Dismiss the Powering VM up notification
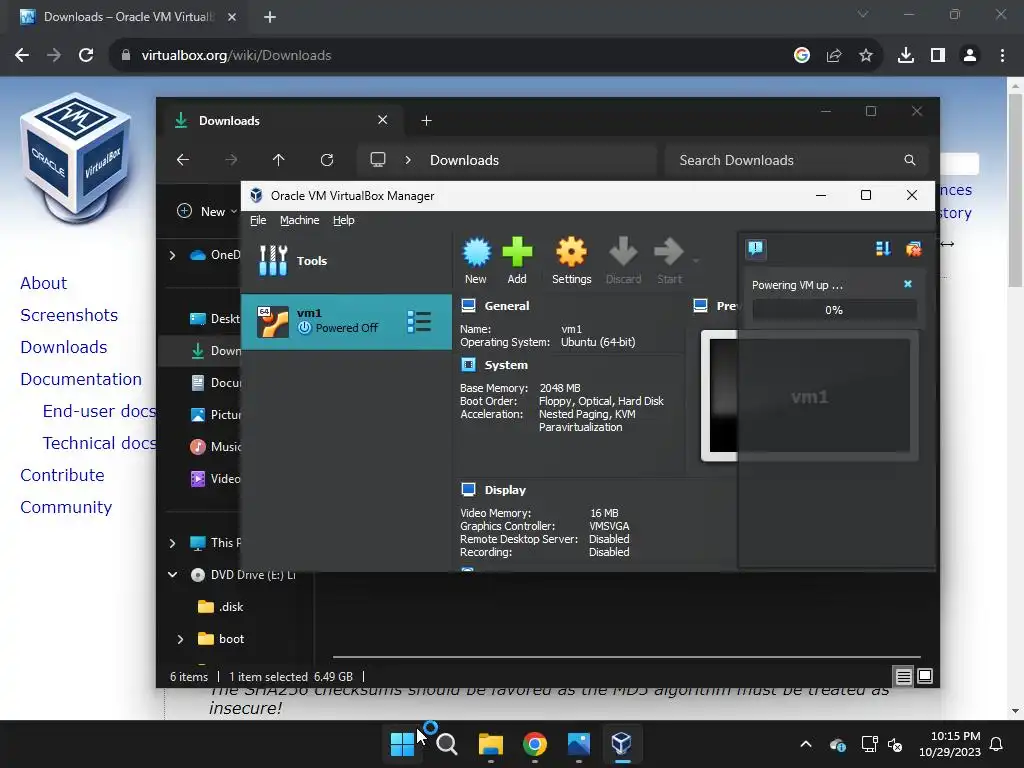 908,284
